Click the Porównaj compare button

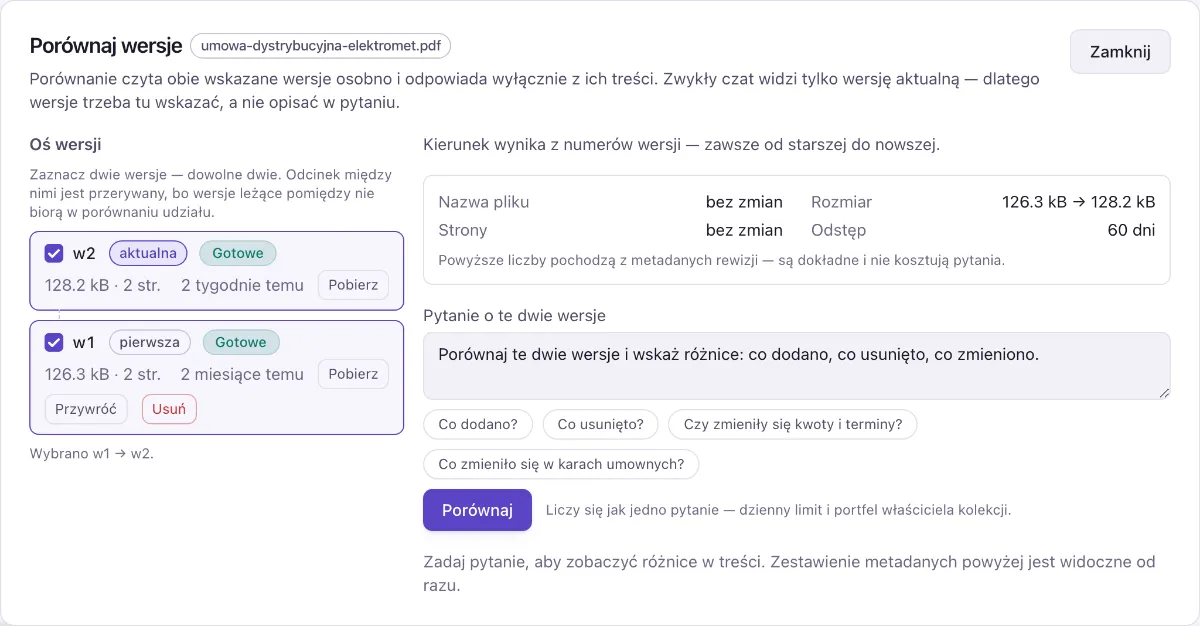[x=477, y=510]
